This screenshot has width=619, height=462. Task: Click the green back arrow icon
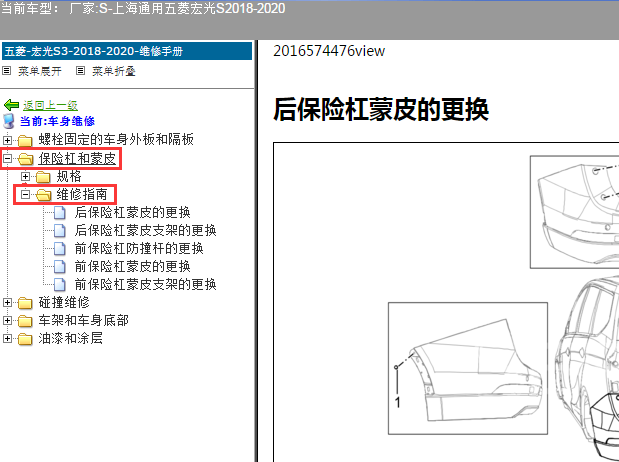(x=11, y=105)
